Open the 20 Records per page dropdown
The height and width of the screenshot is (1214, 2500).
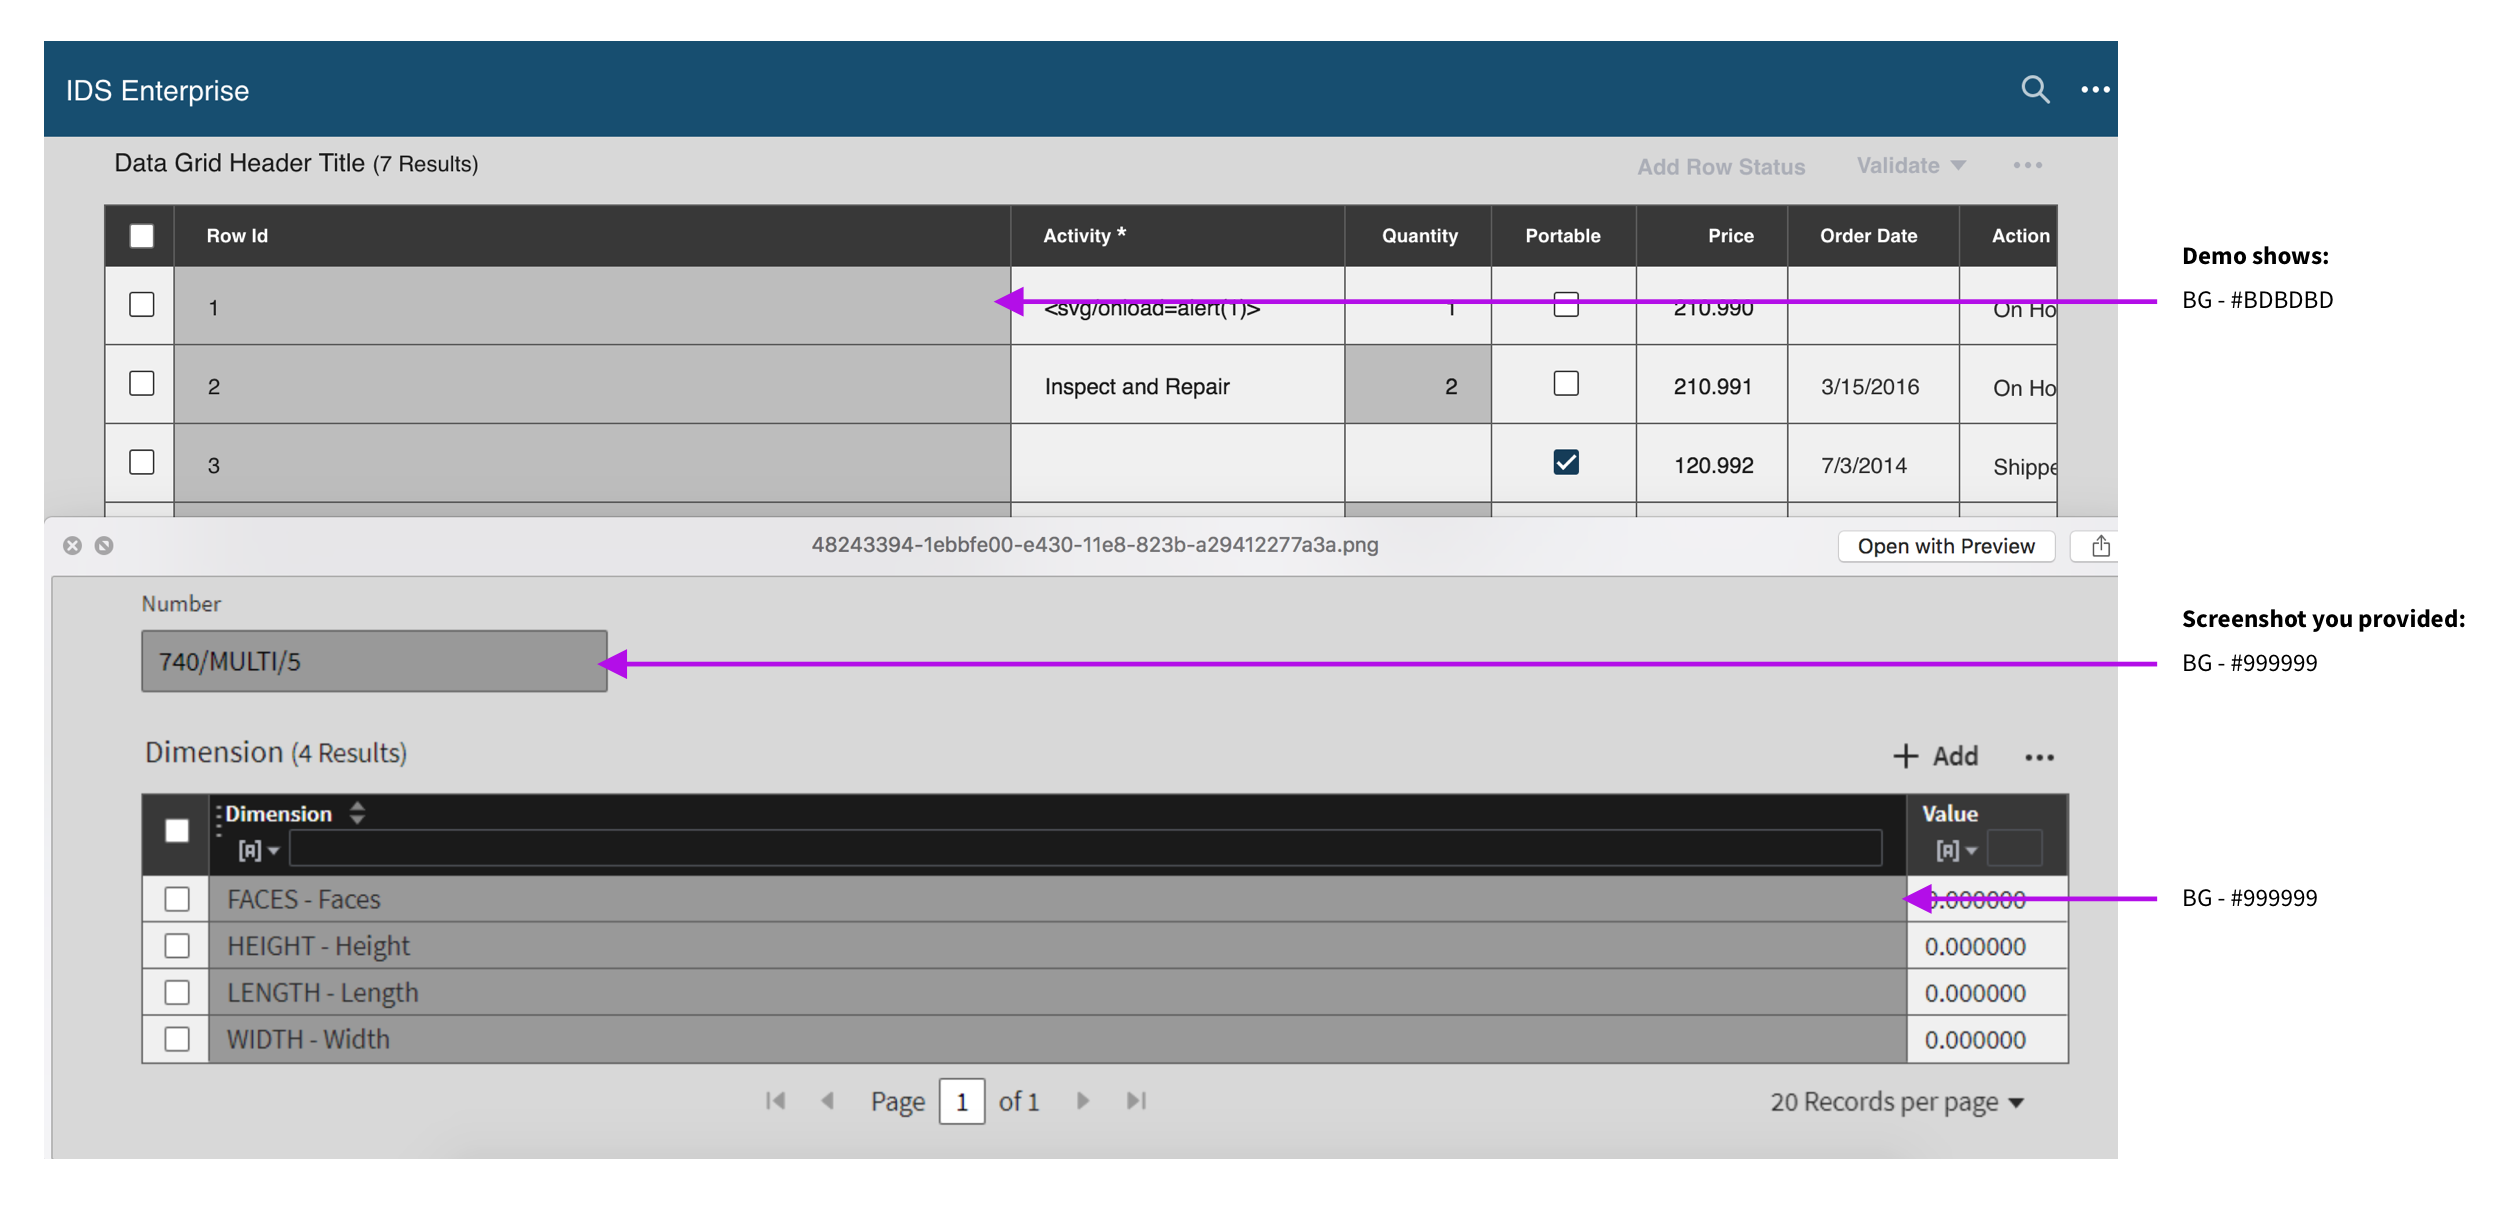tap(1897, 1102)
